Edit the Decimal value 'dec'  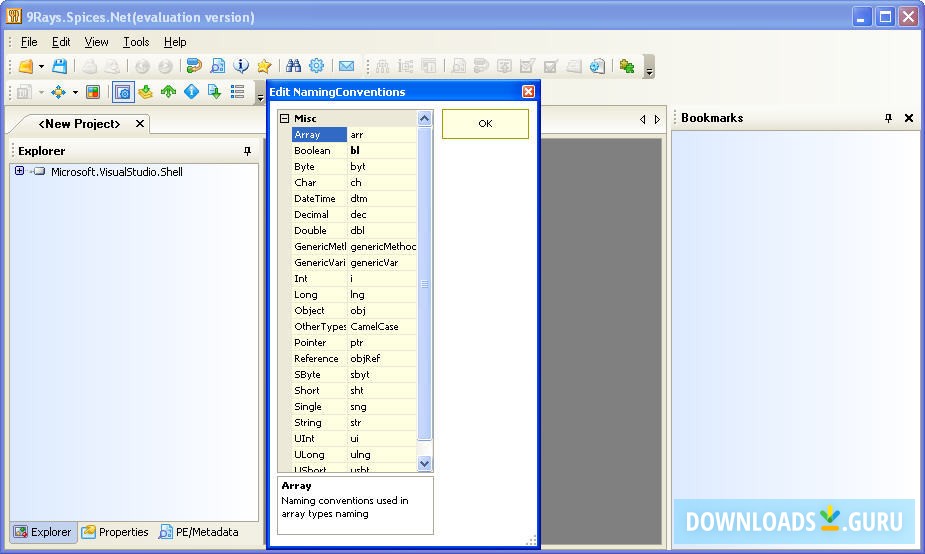pyautogui.click(x=382, y=214)
